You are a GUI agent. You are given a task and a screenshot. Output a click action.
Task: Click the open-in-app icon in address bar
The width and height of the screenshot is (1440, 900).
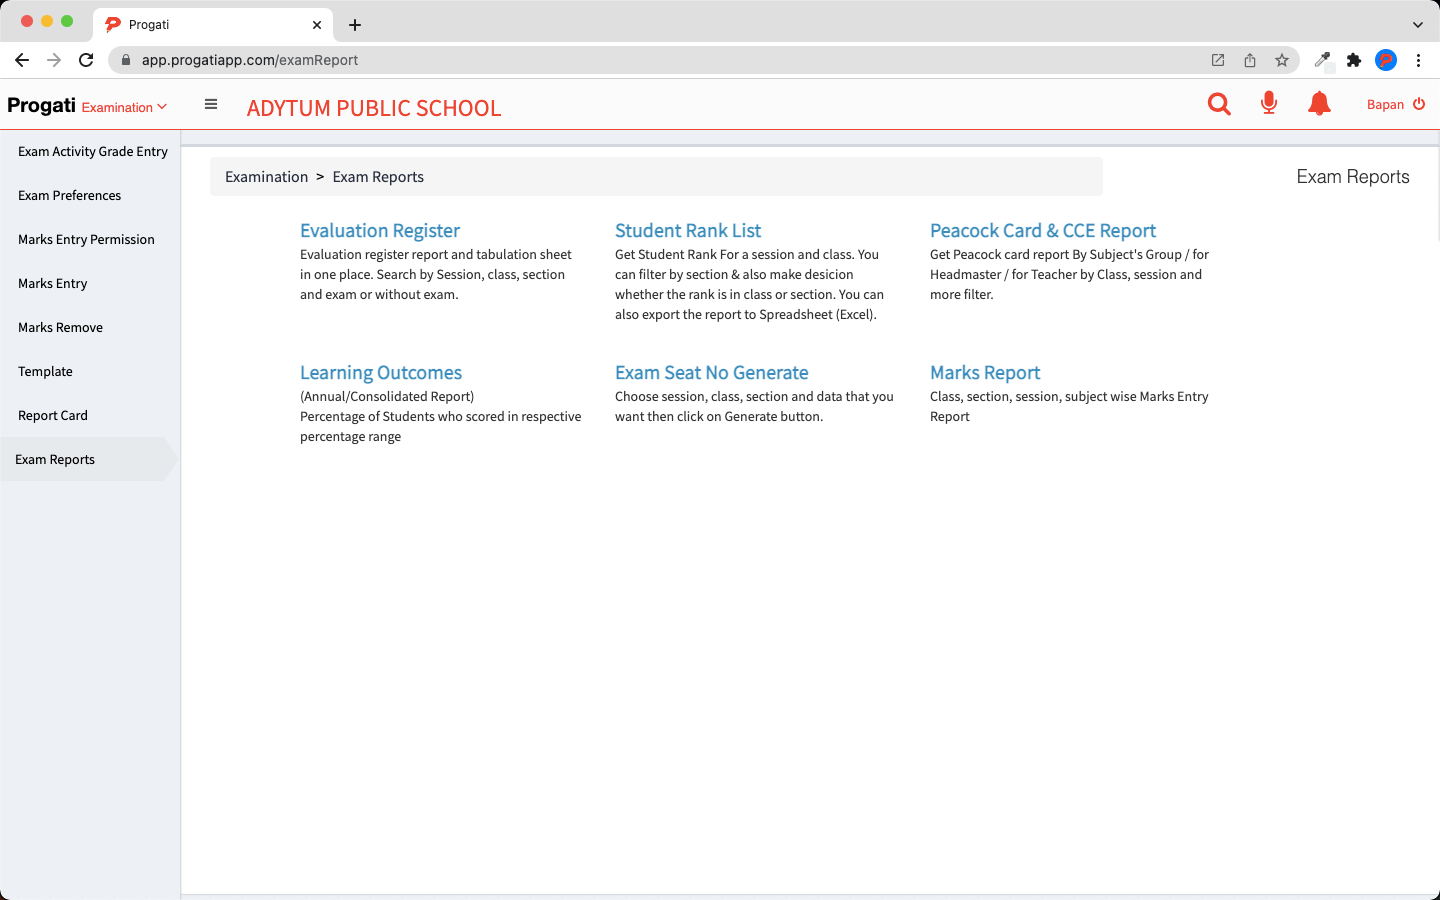click(1218, 60)
